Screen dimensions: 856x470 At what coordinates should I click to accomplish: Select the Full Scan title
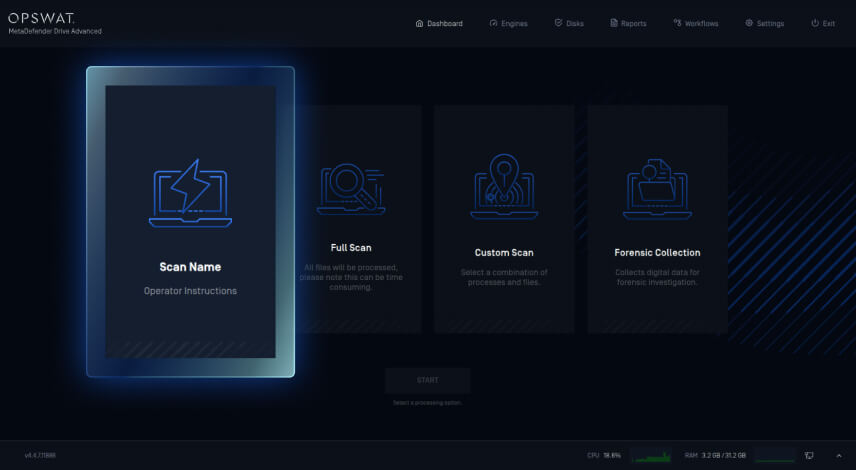[351, 248]
